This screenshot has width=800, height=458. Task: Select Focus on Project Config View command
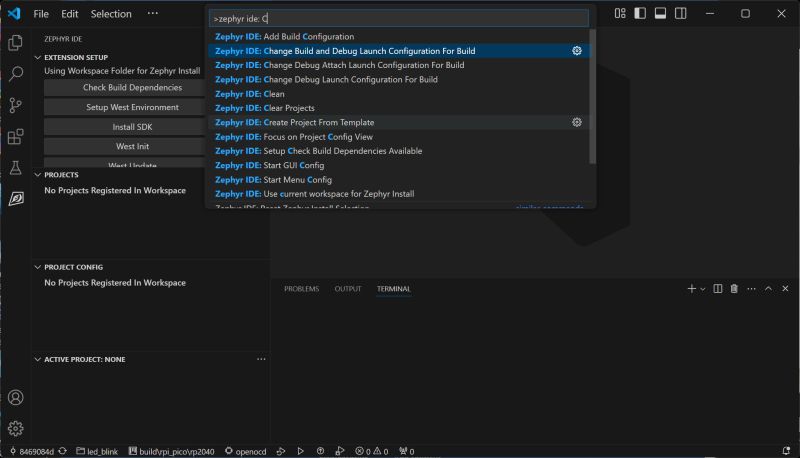pos(398,137)
